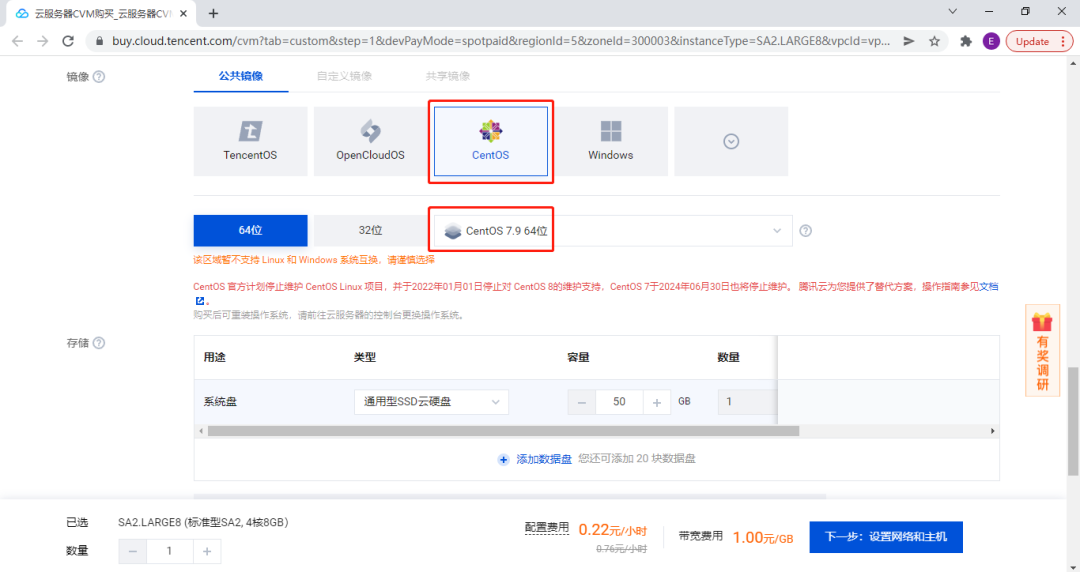The height and width of the screenshot is (572, 1080).
Task: Click the 添加数据盘 link
Action: coord(544,460)
